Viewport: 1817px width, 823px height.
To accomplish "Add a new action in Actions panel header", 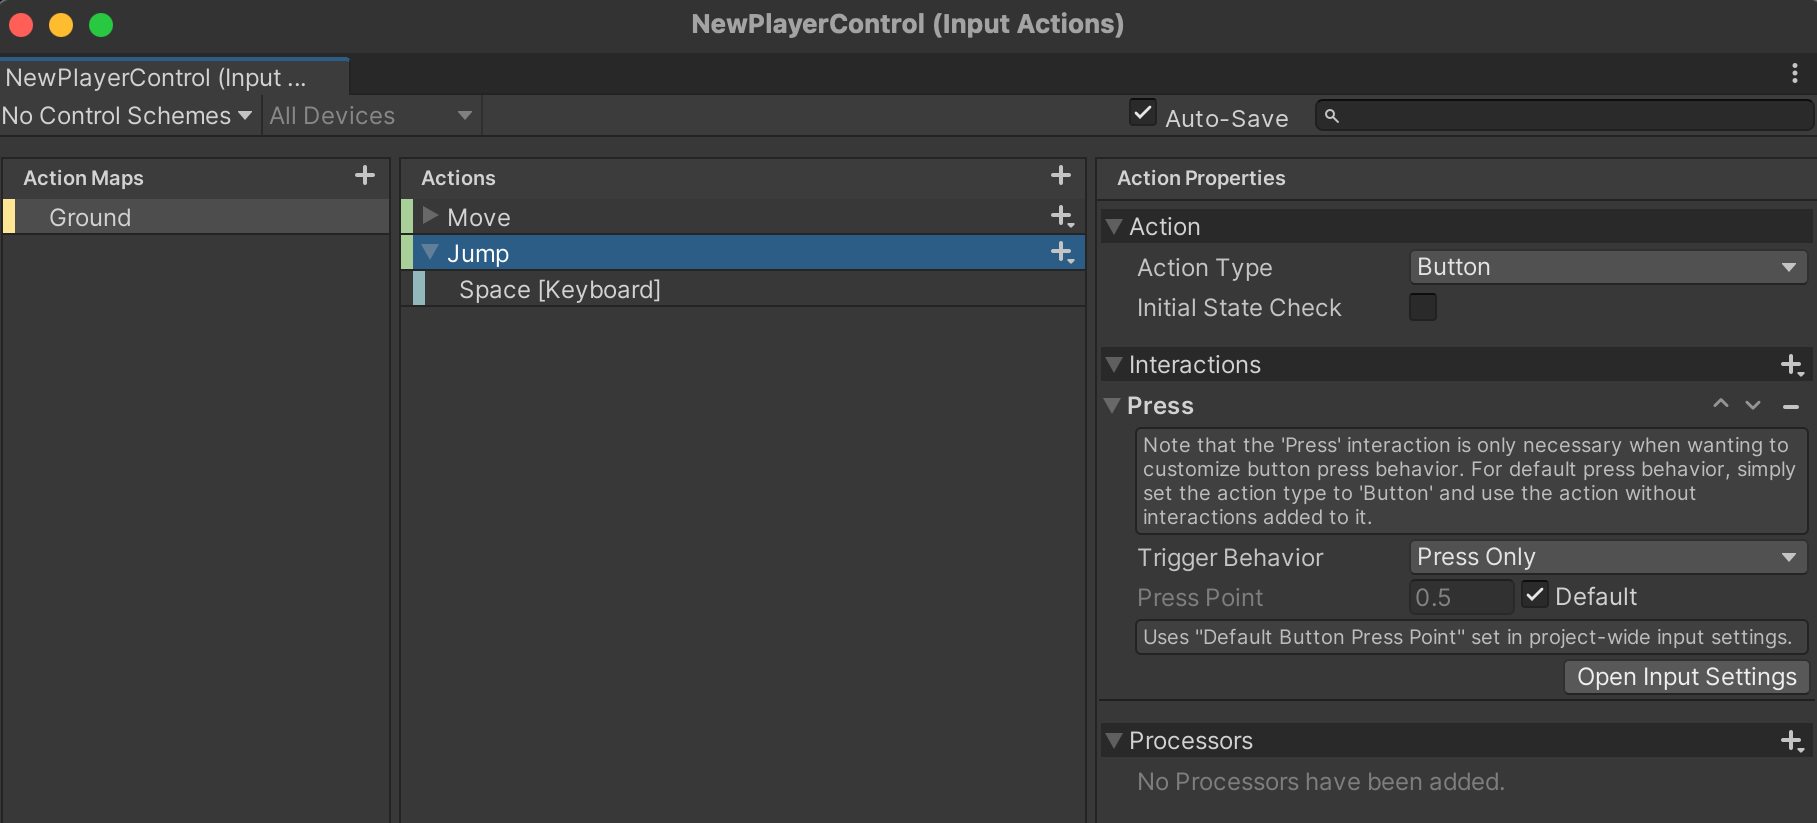I will point(1061,176).
